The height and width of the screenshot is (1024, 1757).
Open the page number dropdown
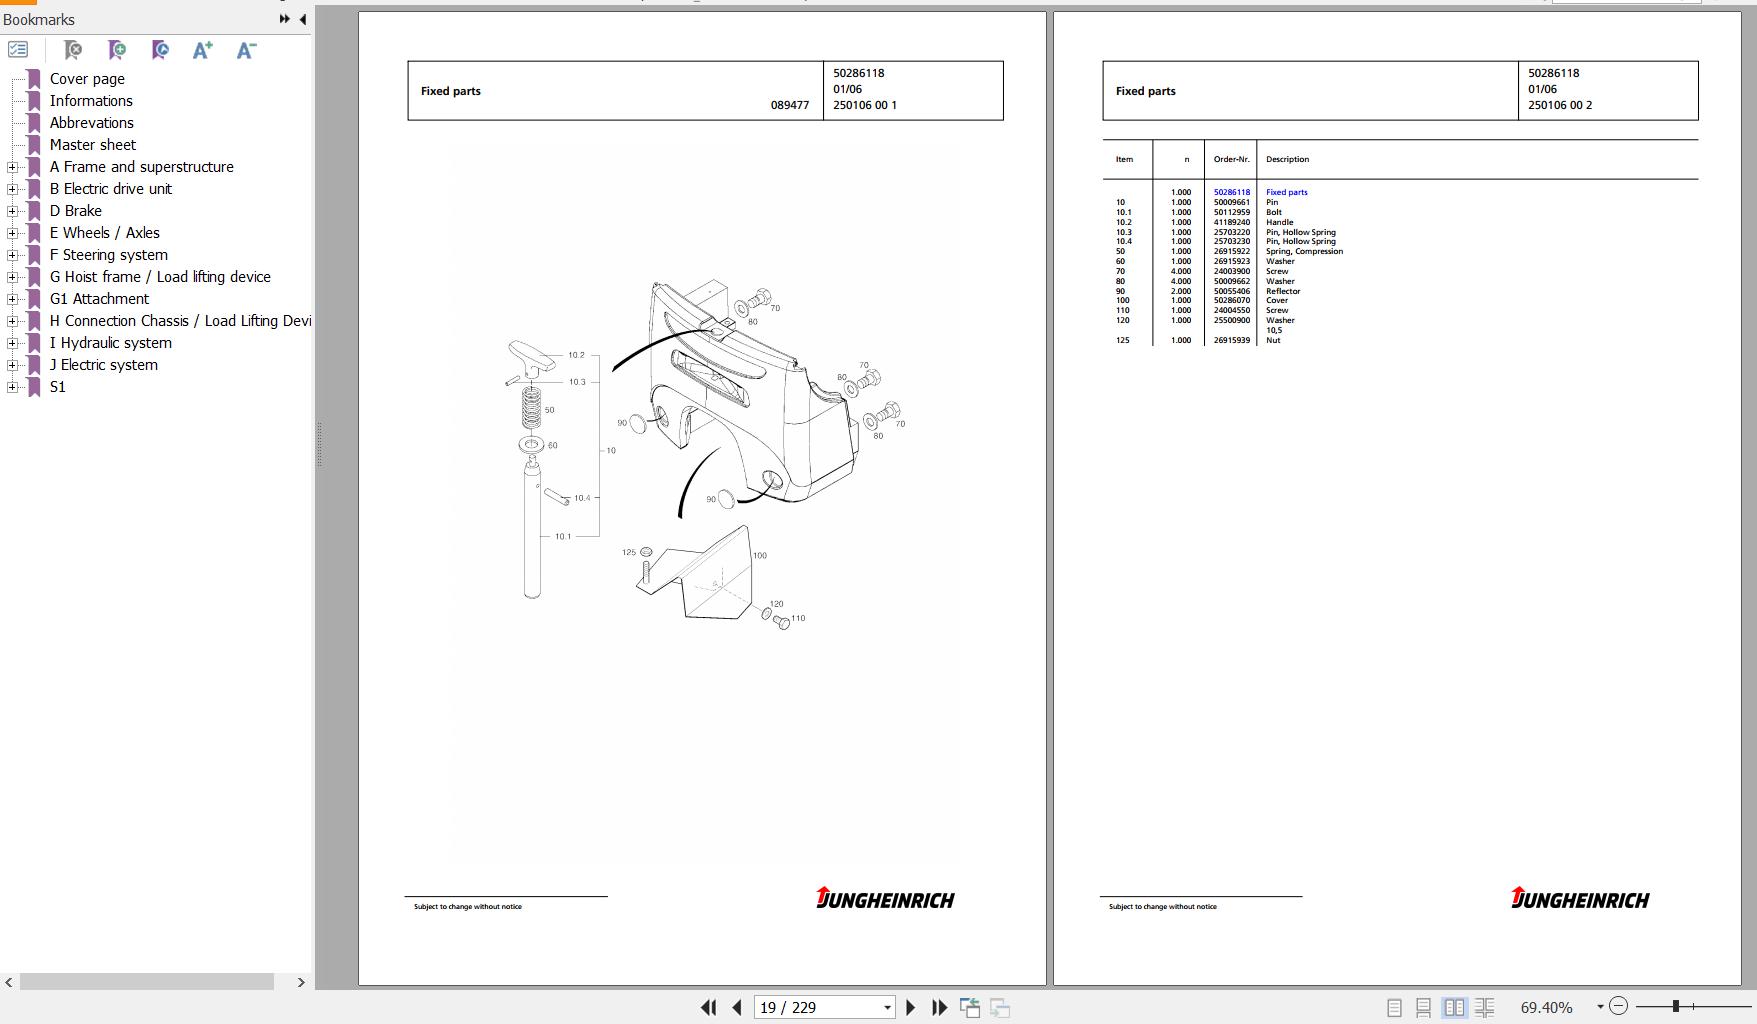click(x=887, y=1008)
